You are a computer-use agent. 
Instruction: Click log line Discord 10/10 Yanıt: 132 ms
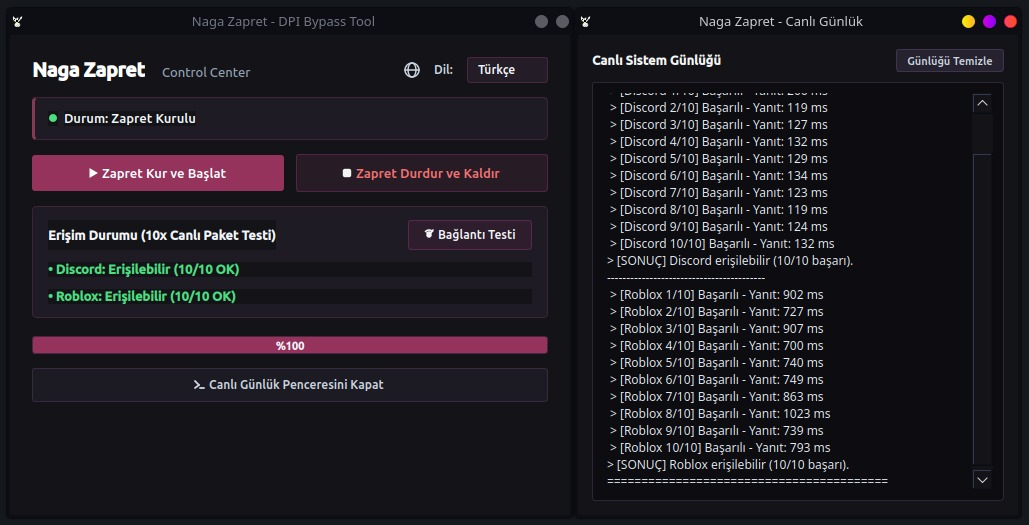[722, 244]
